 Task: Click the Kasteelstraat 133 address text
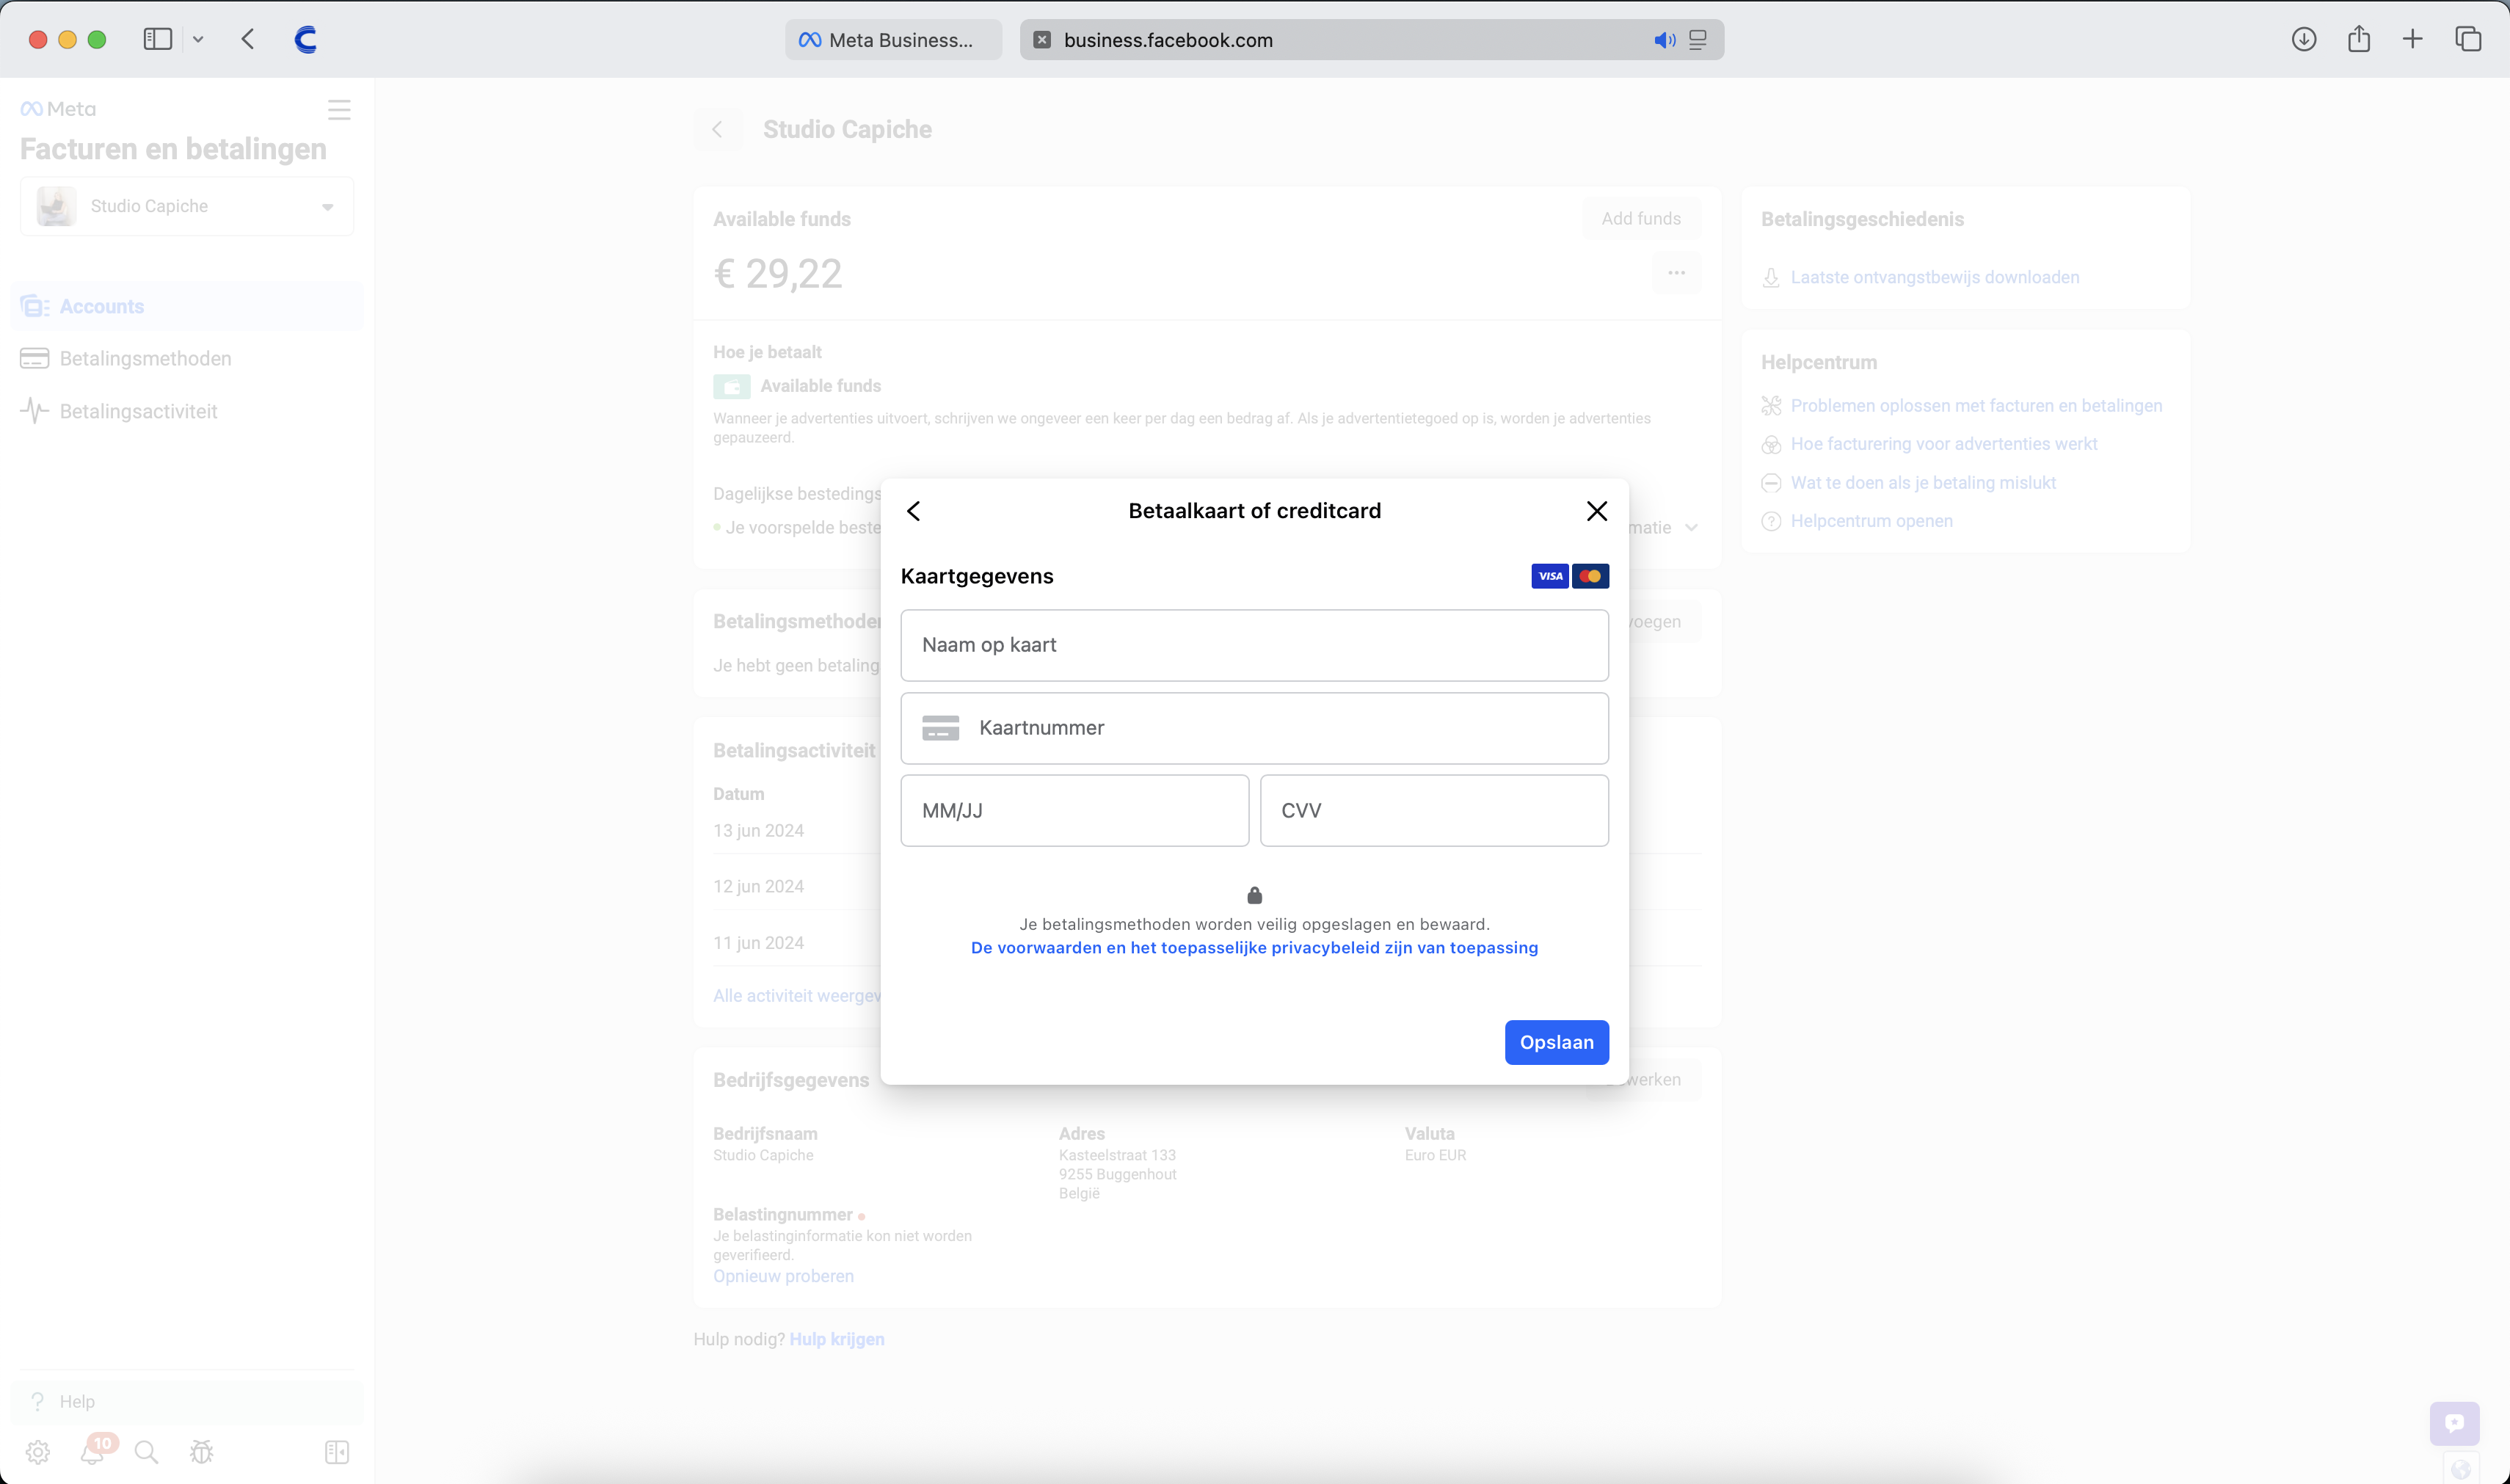[1117, 1155]
